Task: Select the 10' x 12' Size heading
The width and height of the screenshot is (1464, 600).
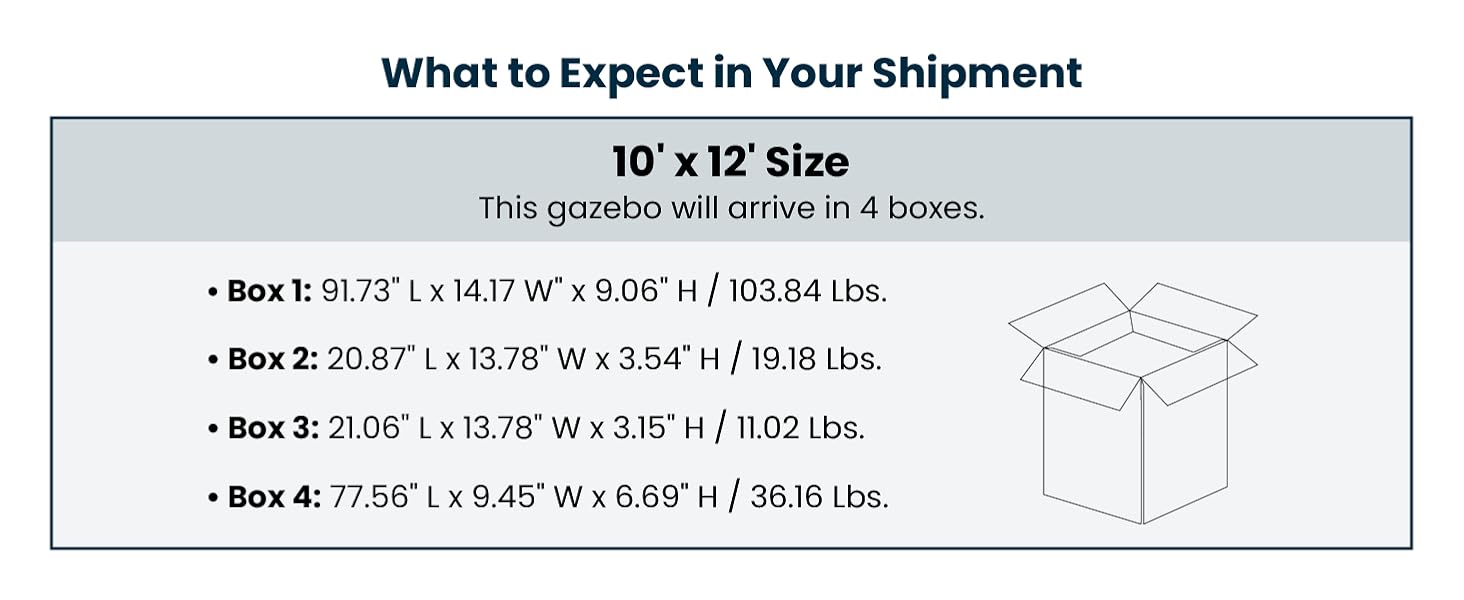Action: 731,162
